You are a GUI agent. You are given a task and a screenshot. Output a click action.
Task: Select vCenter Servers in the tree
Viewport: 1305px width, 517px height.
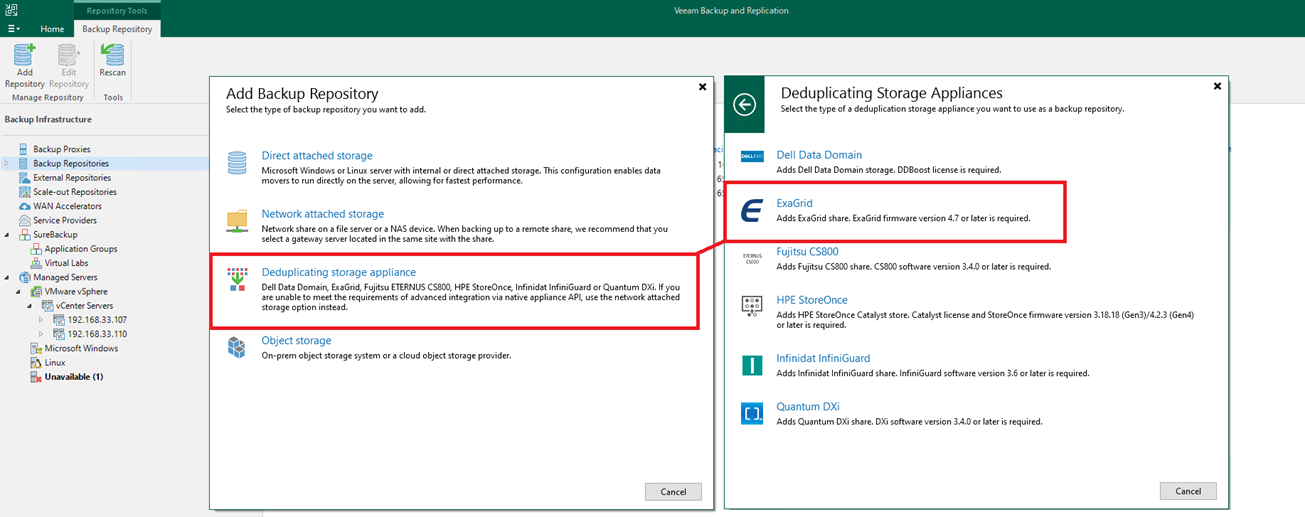85,306
